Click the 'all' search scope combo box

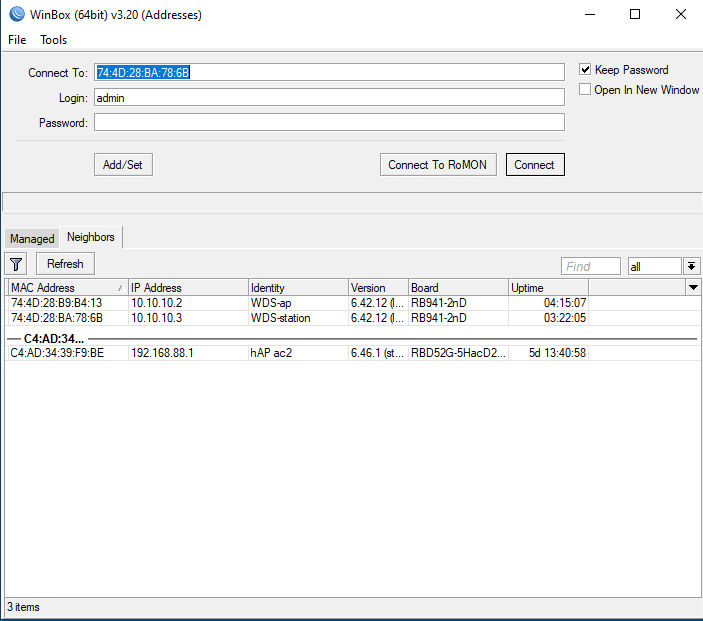click(x=655, y=266)
